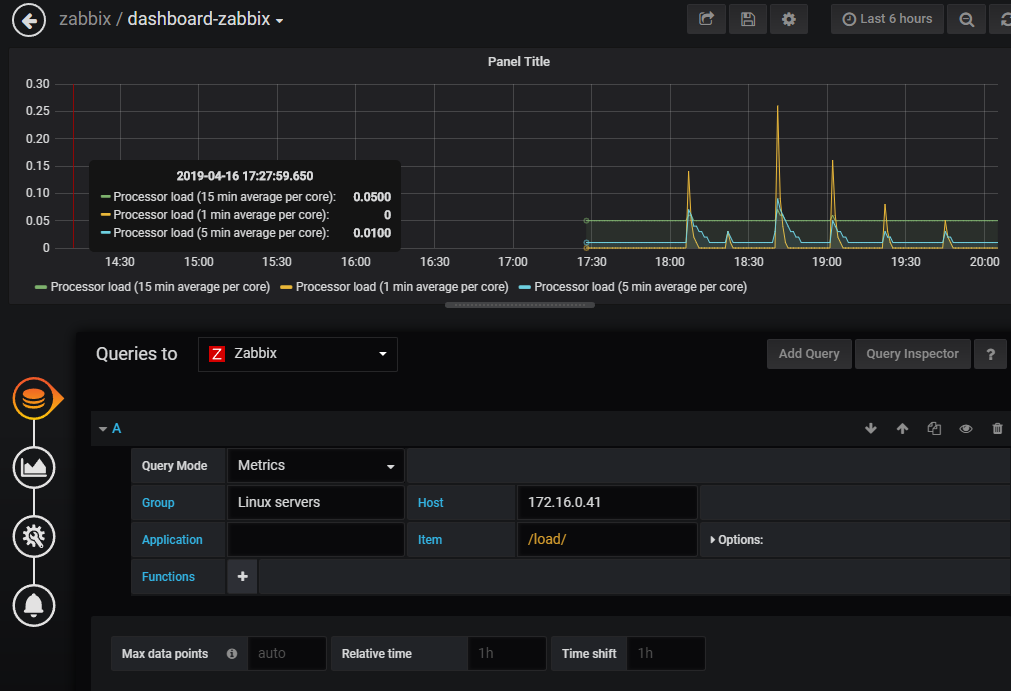Move query A up with arrow icon
1011x691 pixels.
click(x=902, y=429)
